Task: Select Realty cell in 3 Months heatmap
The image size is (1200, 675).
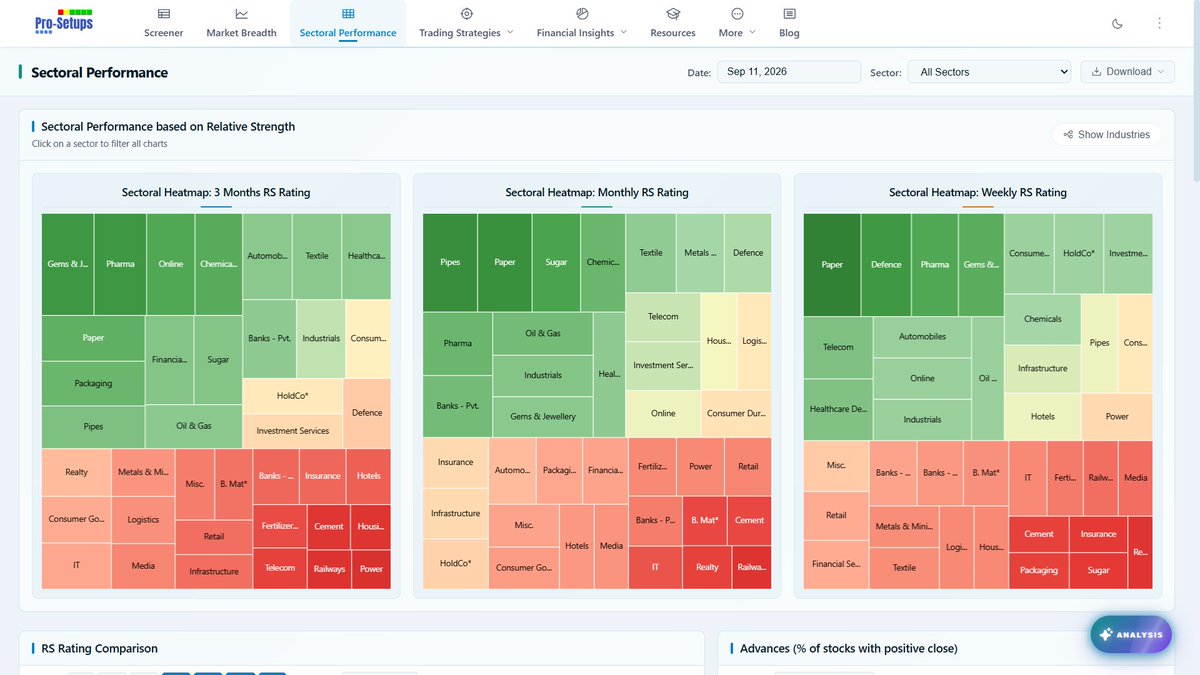Action: coord(76,472)
